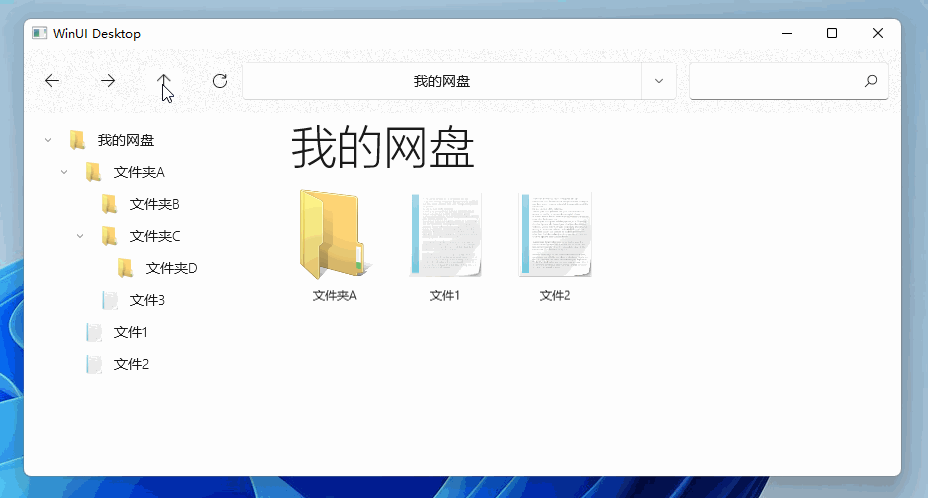This screenshot has height=498, width=928.
Task: Click the folder icon beside 文件夹D
Action: 125,268
